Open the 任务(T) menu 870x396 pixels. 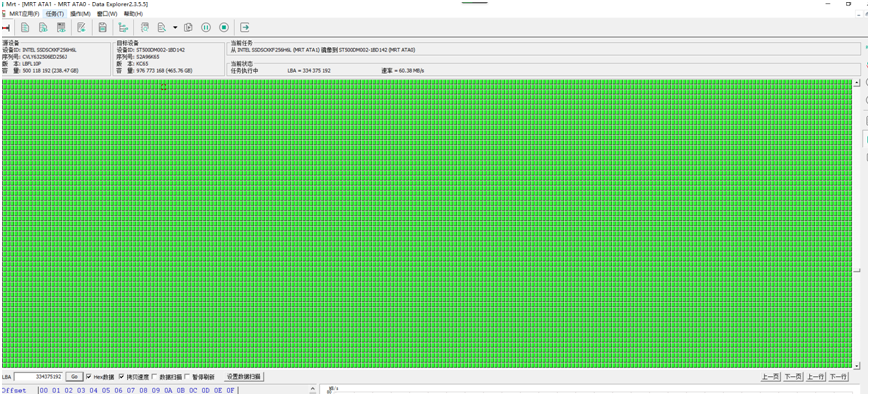pos(54,13)
